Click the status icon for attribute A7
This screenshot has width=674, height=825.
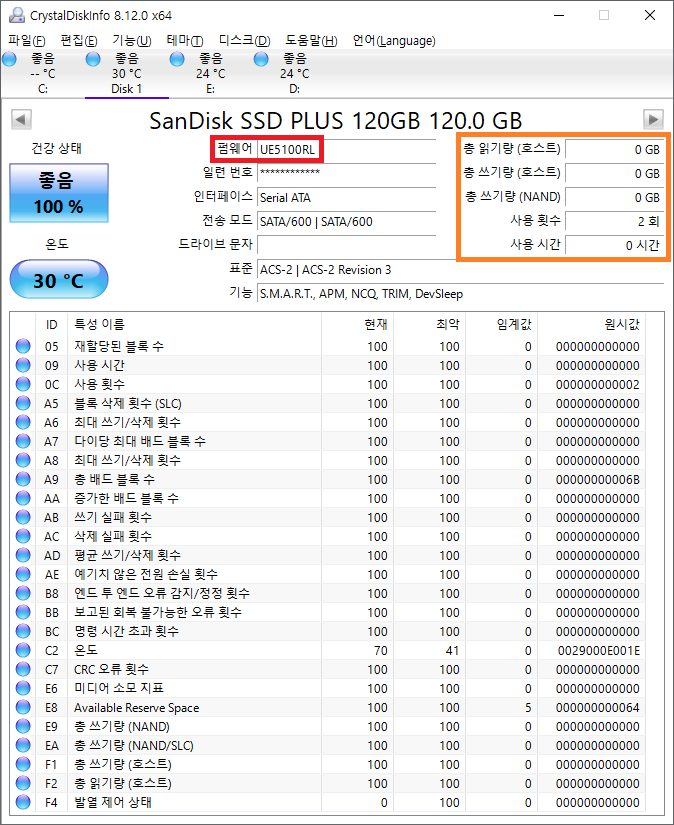(23, 441)
